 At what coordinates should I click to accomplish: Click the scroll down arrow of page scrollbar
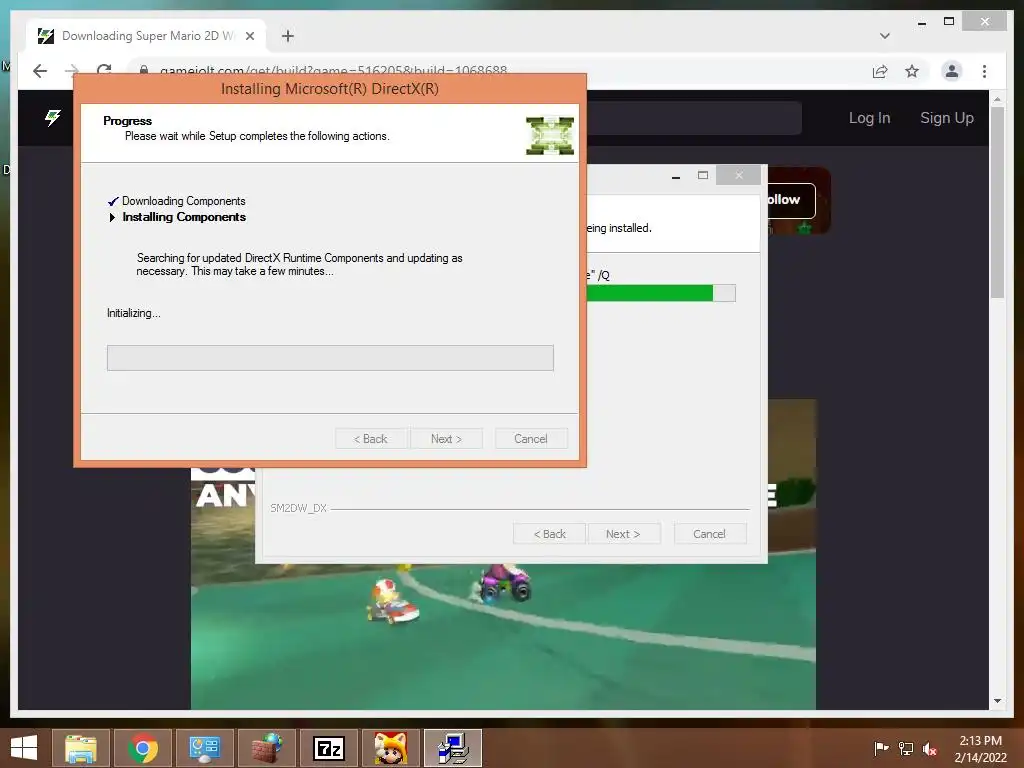997,701
